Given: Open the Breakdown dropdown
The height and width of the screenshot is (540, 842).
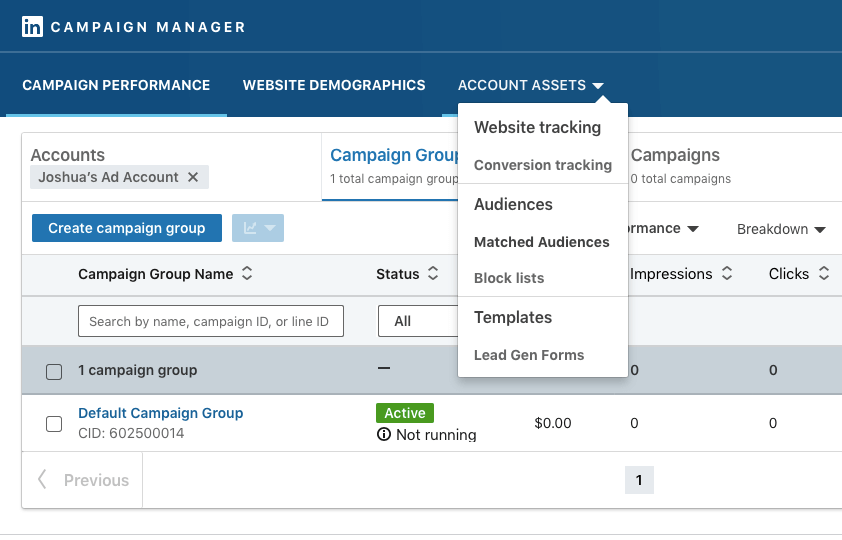Looking at the screenshot, I should pos(781,229).
